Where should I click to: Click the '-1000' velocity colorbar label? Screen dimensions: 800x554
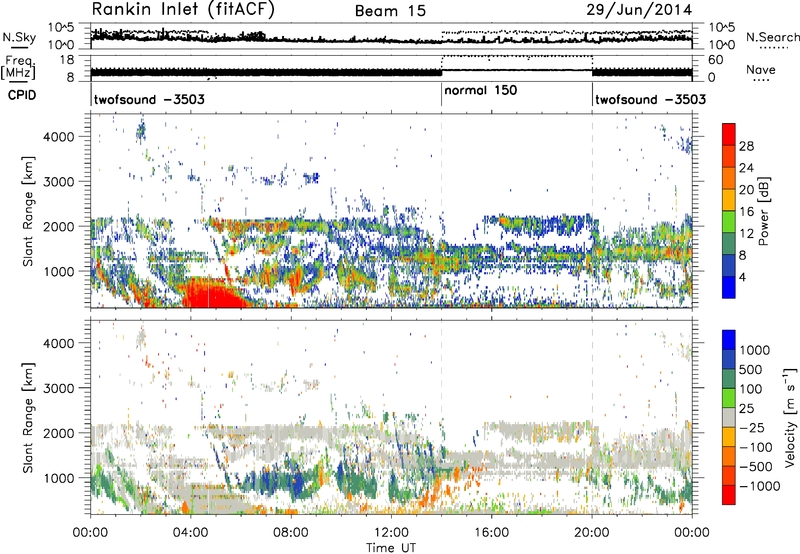[x=759, y=486]
